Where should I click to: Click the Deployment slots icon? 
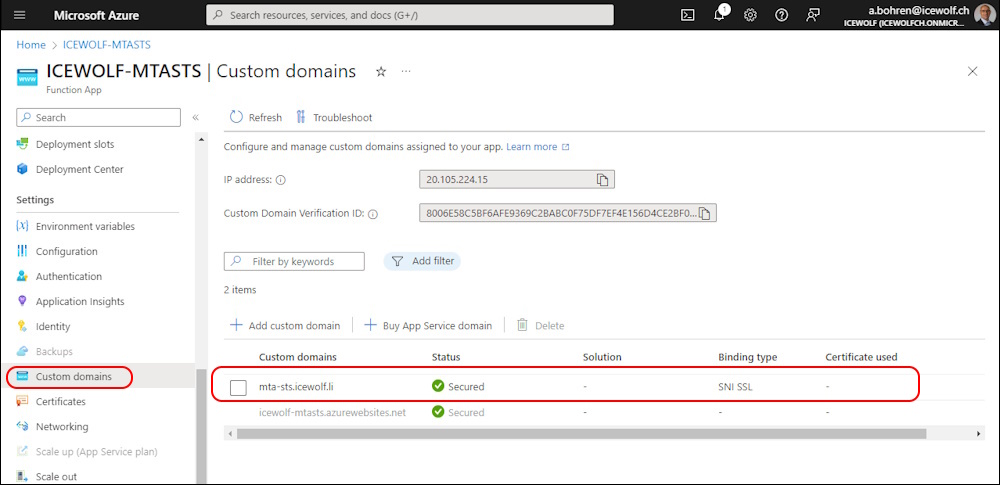pos(22,144)
